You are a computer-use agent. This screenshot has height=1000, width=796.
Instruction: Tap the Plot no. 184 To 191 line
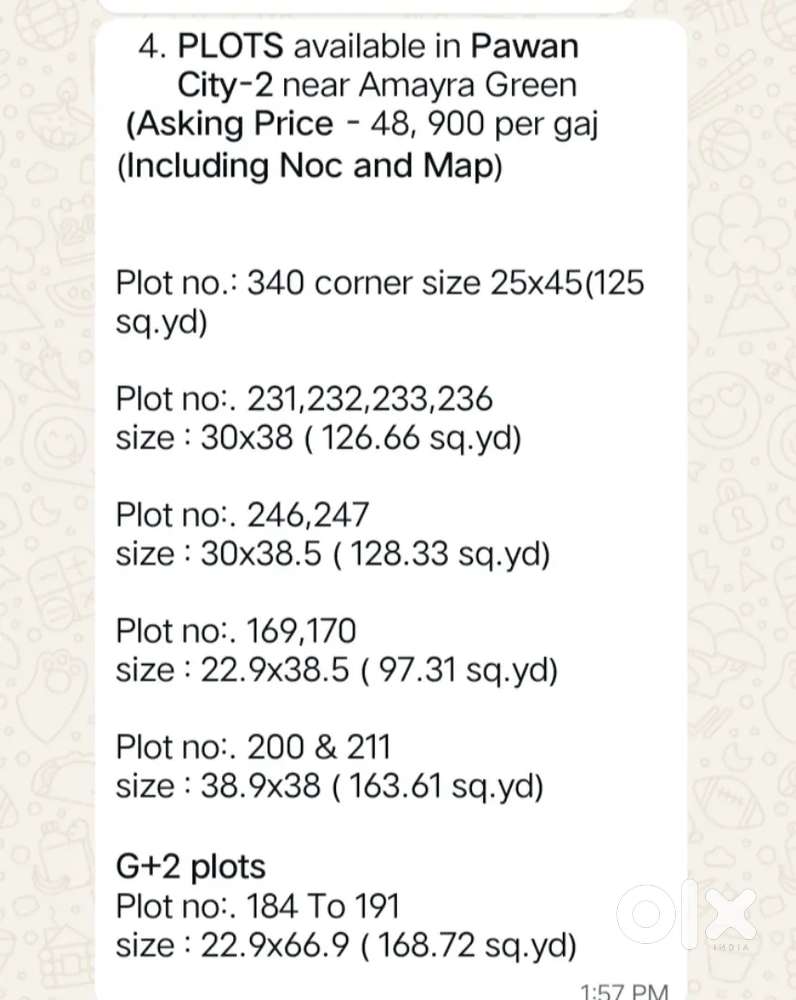pos(258,906)
